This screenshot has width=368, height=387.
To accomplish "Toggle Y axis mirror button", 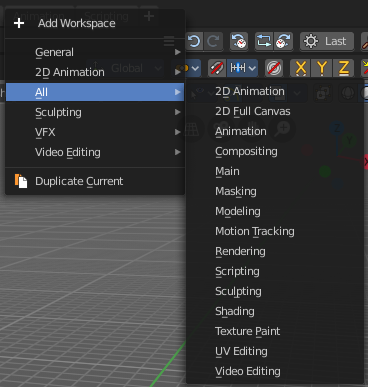I will click(322, 68).
